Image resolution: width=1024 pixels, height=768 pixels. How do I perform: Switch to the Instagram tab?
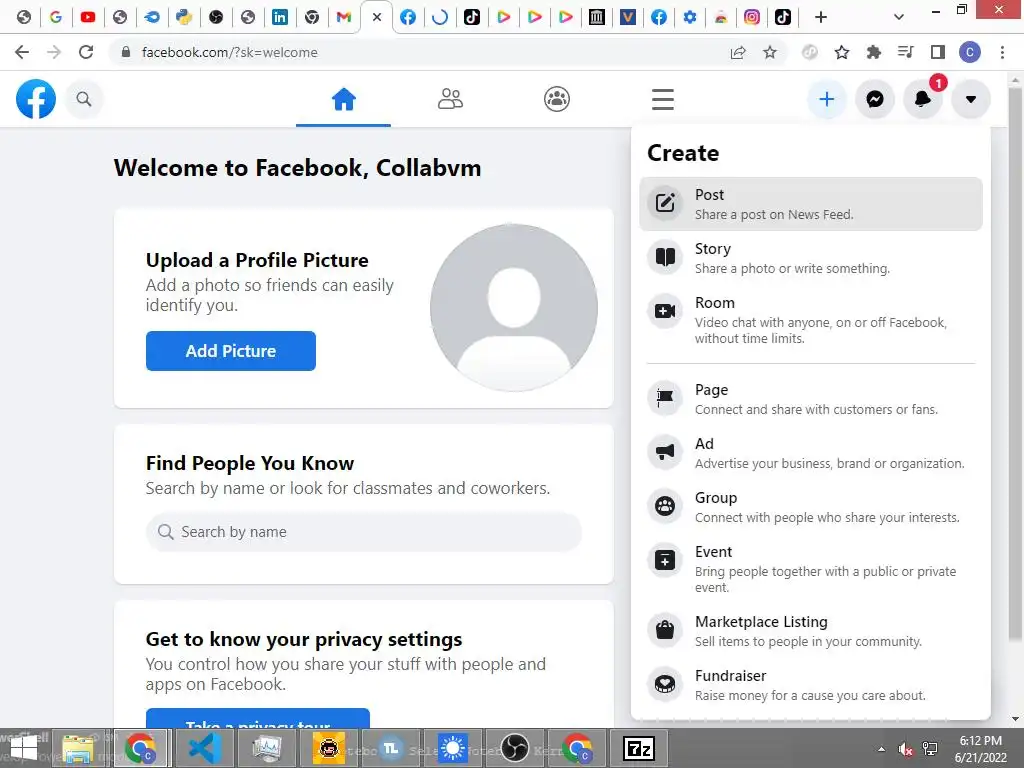(x=752, y=18)
